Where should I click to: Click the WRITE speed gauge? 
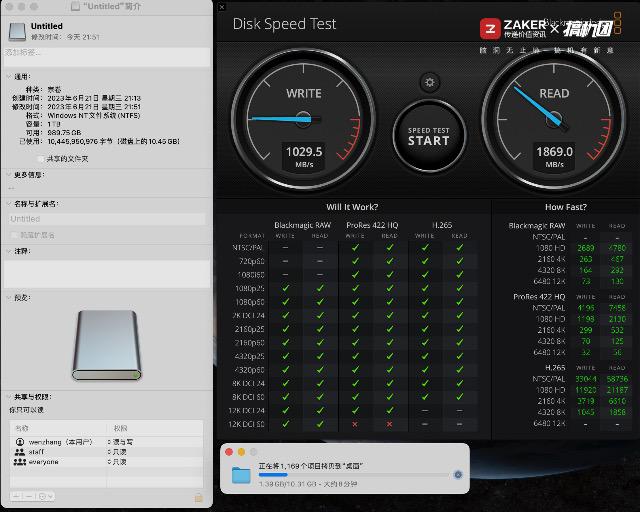click(x=304, y=119)
